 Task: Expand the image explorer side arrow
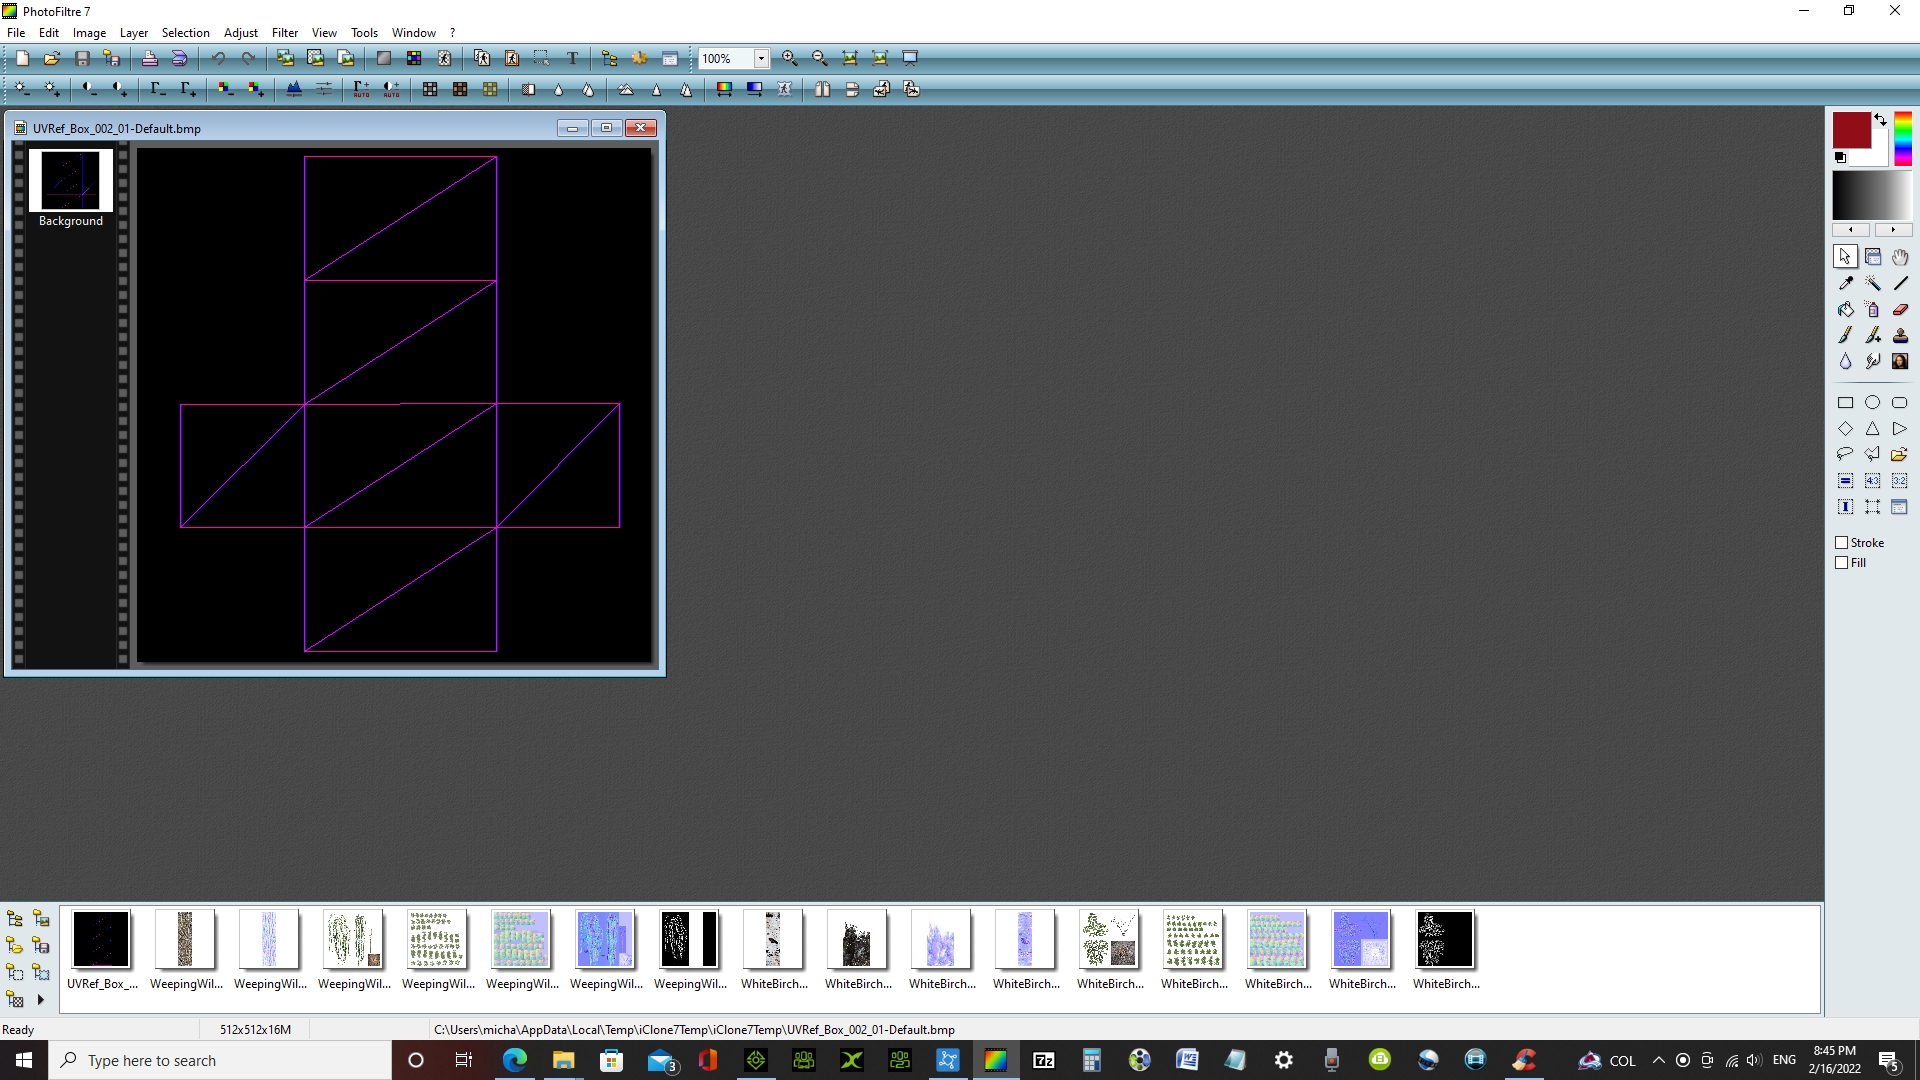tap(41, 999)
